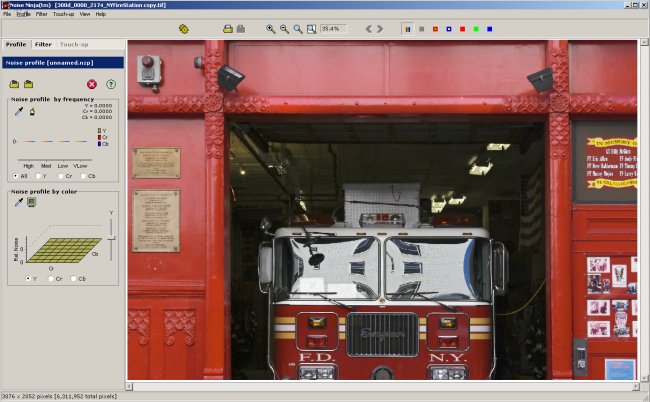Select the Cb radio in frequency panel
Viewport: 650px width, 402px height.
click(83, 176)
